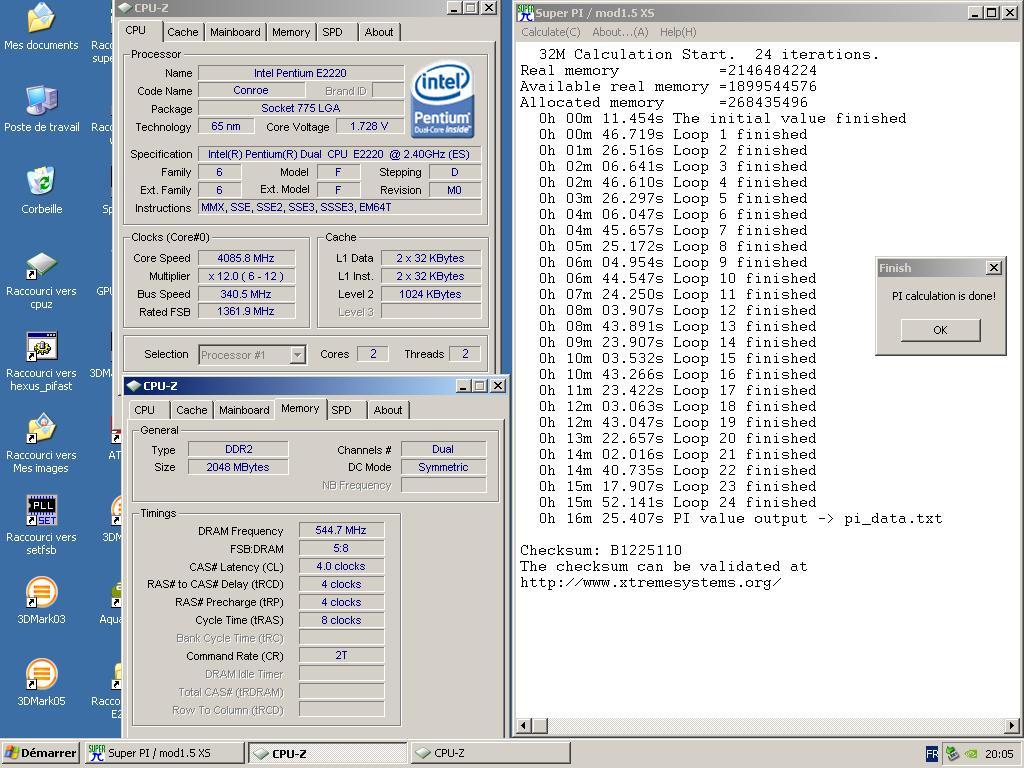Click the Loop 24 finished line
Screen dimensions: 1024x768
[678, 502]
